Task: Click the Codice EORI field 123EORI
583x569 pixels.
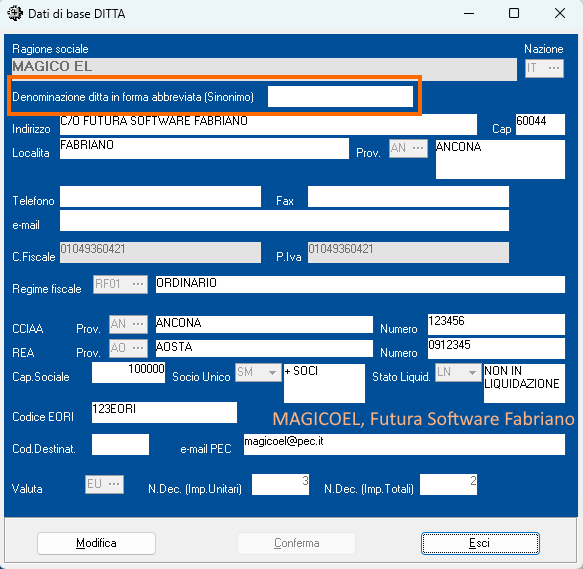Action: (x=164, y=412)
